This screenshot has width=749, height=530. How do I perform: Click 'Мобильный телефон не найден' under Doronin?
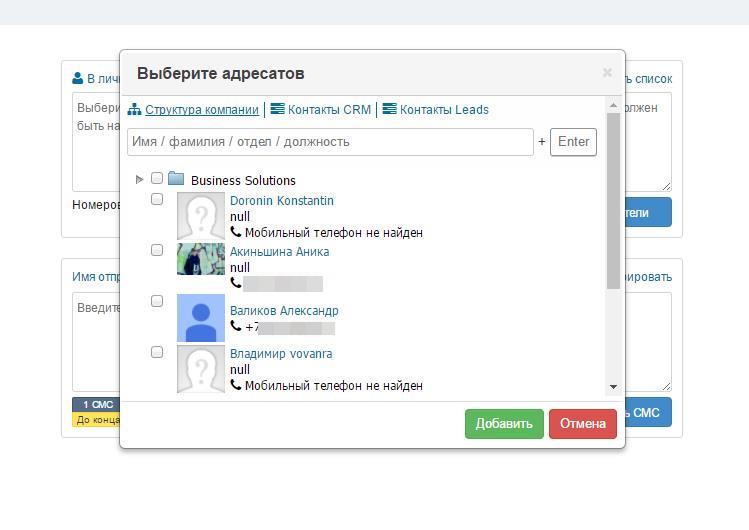tap(334, 233)
